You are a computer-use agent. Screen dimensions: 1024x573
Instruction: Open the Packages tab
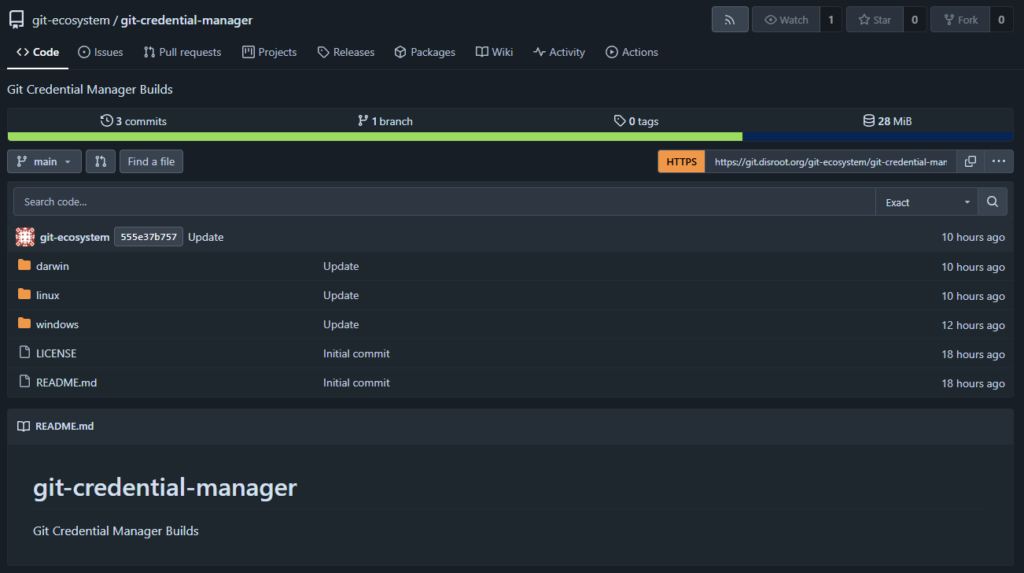tap(425, 52)
